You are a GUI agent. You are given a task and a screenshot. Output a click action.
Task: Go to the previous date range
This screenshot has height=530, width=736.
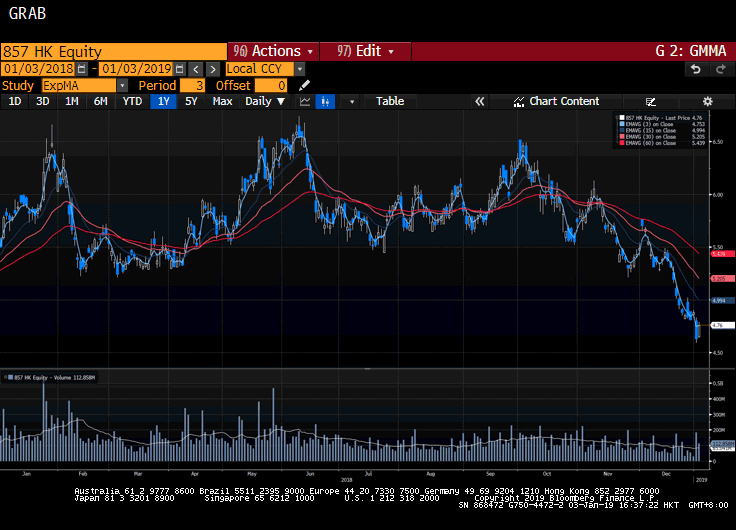point(196,69)
